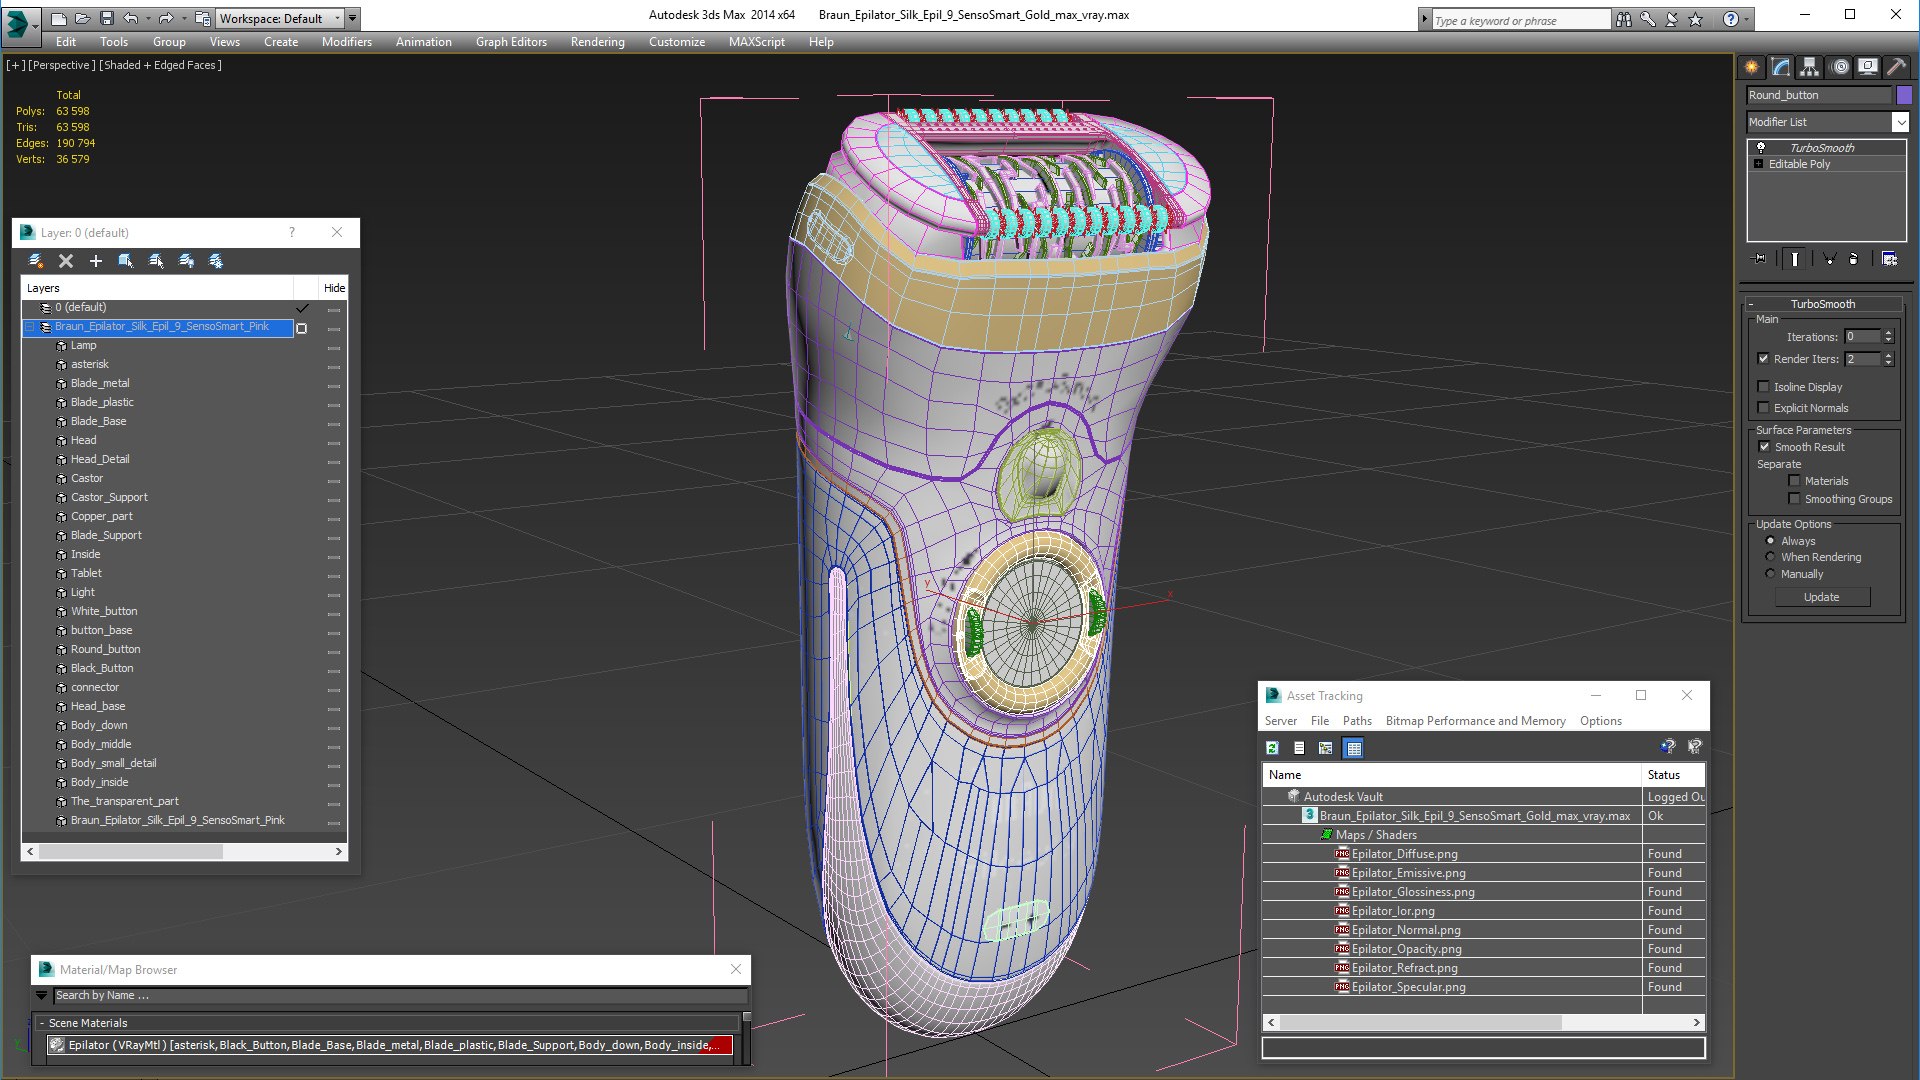1920x1080 pixels.
Task: Click the Save File icon
Action: click(107, 18)
